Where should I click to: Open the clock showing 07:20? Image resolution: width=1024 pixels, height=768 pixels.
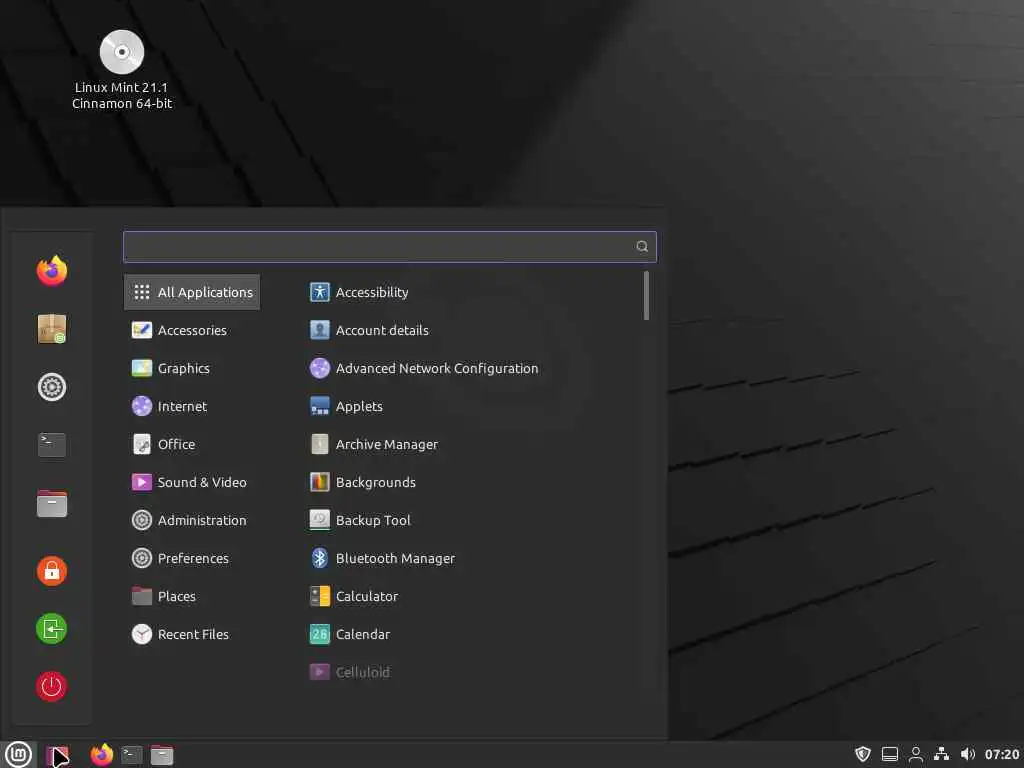[x=1002, y=754]
